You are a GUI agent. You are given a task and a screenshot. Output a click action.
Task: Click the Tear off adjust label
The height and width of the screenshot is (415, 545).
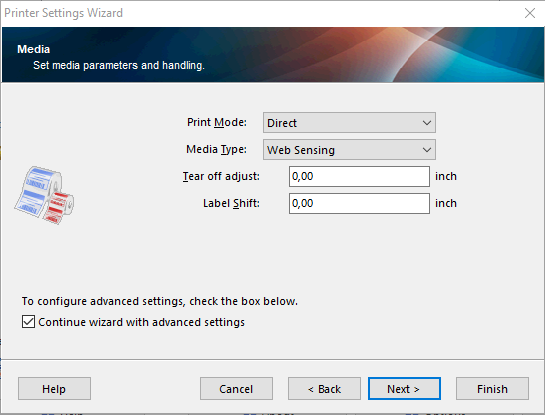(221, 176)
